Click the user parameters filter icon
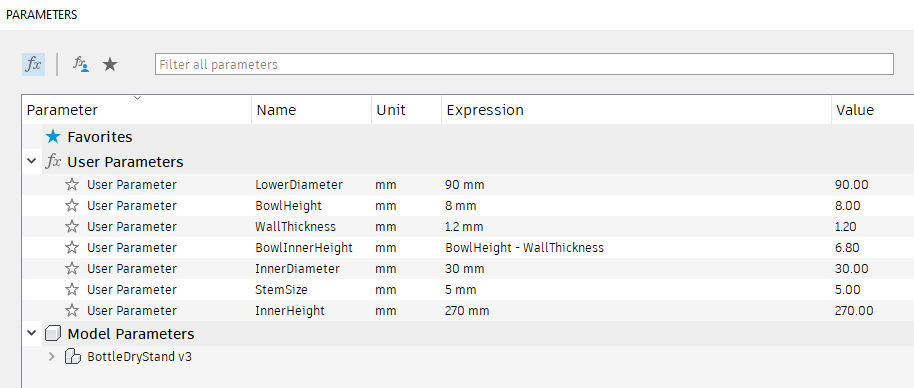This screenshot has height=388, width=914. [80, 64]
